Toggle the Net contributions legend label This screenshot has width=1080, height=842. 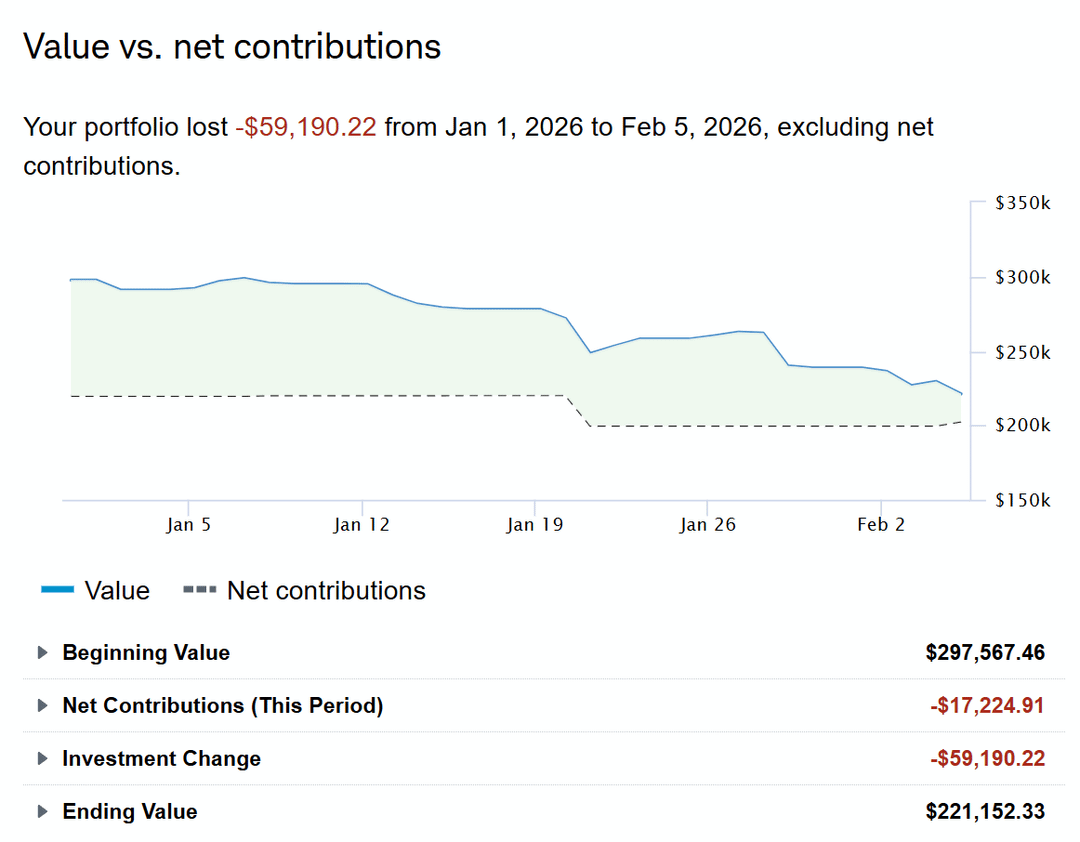tap(326, 591)
